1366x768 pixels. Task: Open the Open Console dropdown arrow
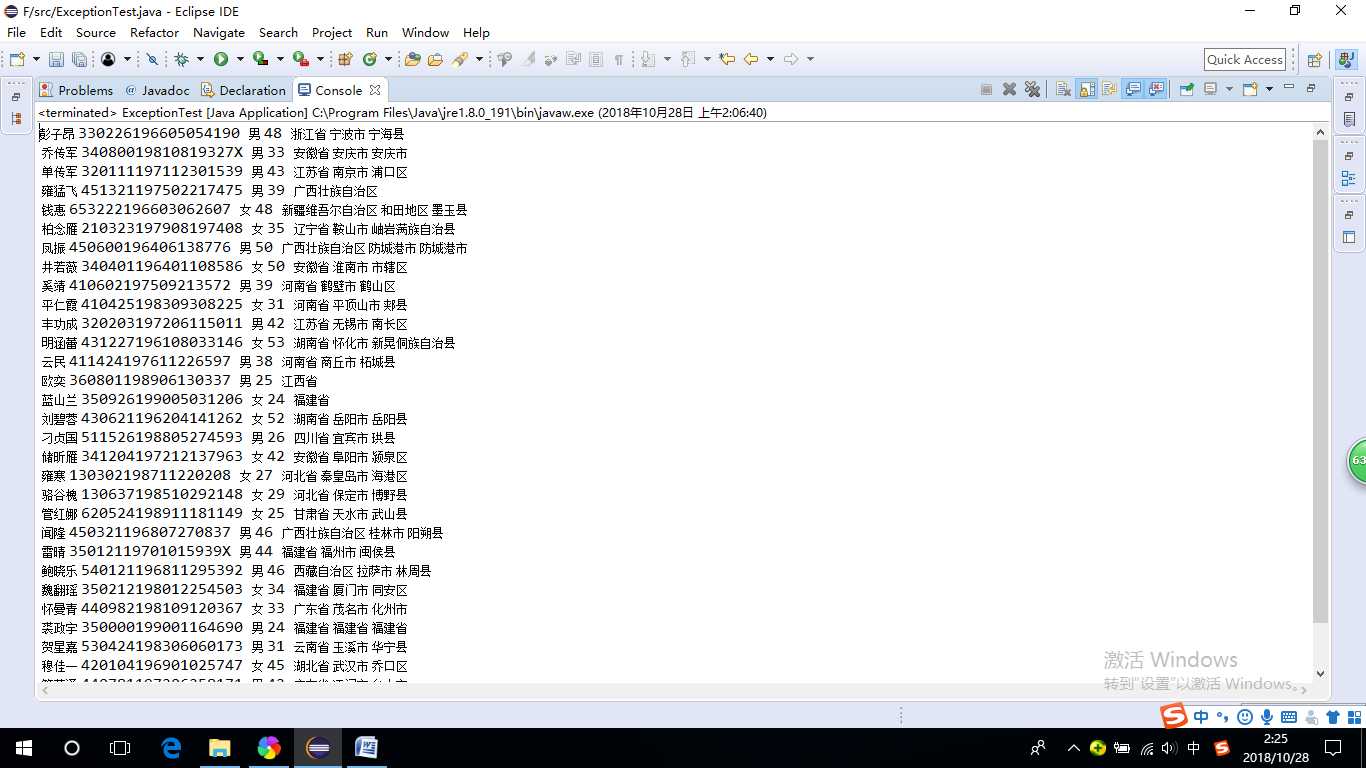(1269, 89)
